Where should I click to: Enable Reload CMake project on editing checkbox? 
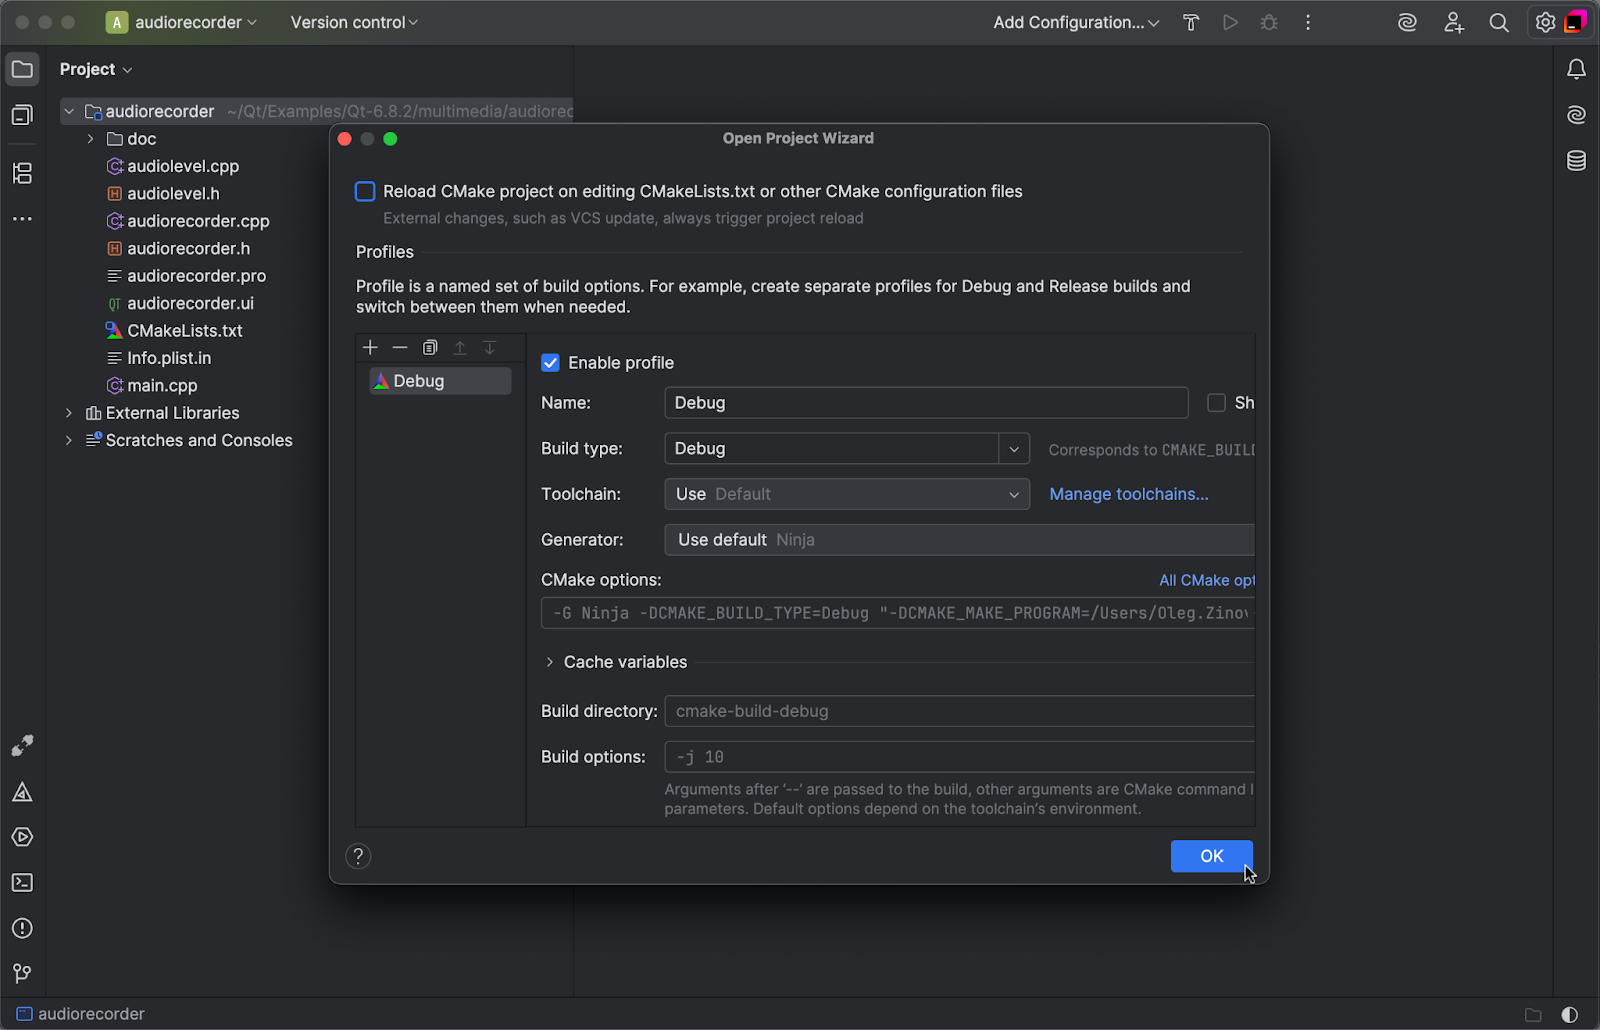click(365, 191)
